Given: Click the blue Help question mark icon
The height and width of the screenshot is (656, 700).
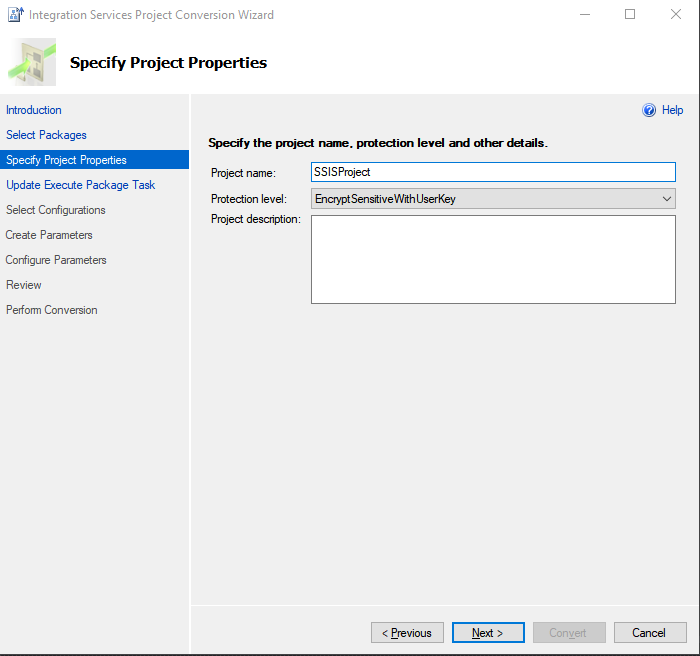Looking at the screenshot, I should [649, 110].
